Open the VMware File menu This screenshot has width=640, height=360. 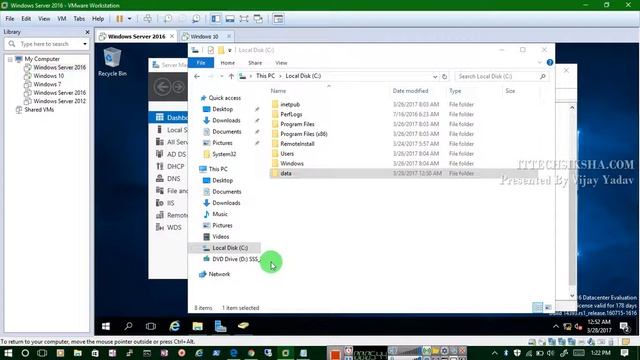point(10,19)
